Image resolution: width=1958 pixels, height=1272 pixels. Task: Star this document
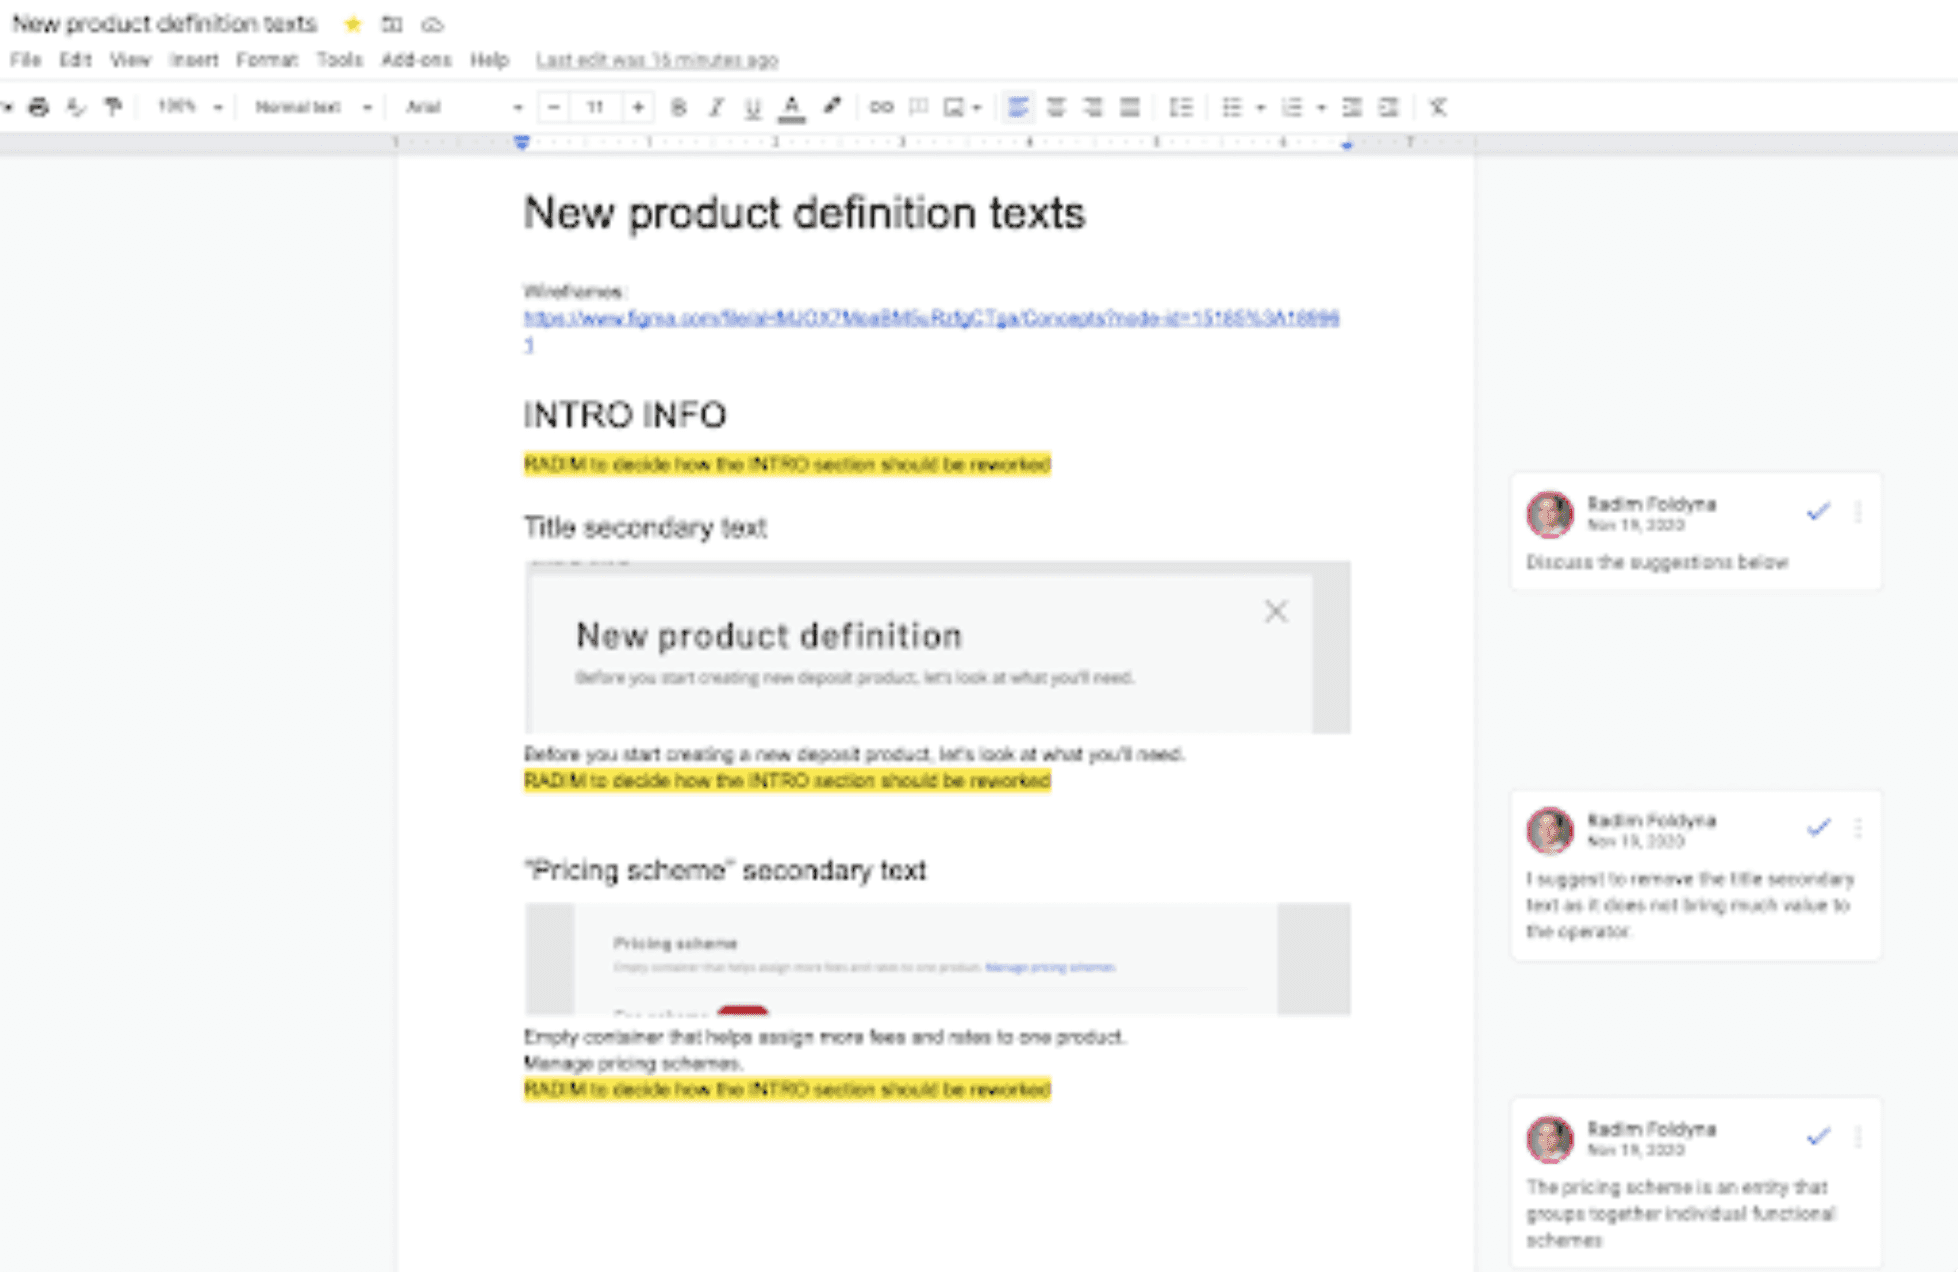tap(352, 24)
